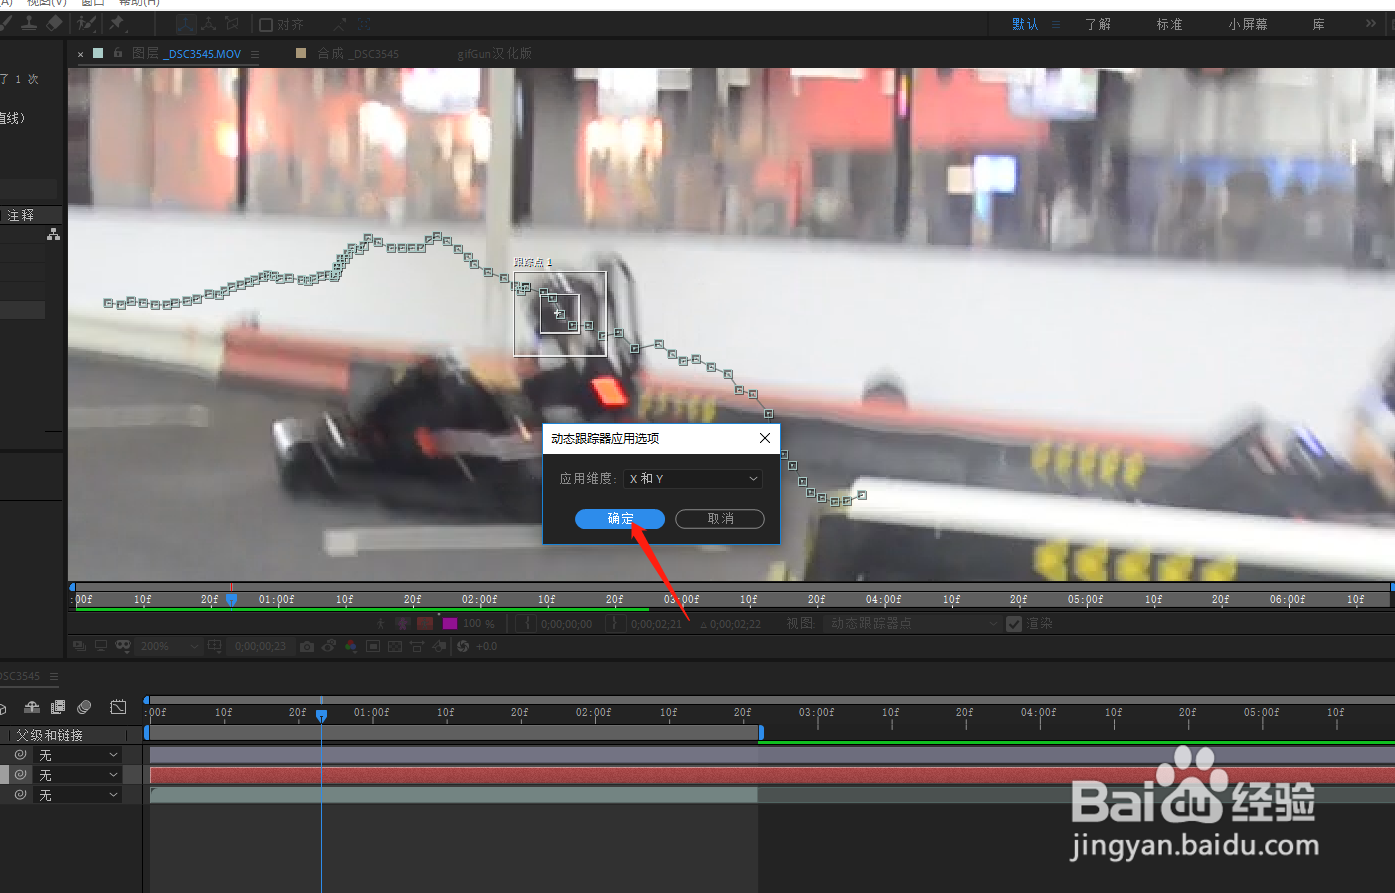Select the Clone Stamp tool
The width and height of the screenshot is (1395, 893).
pos(29,23)
